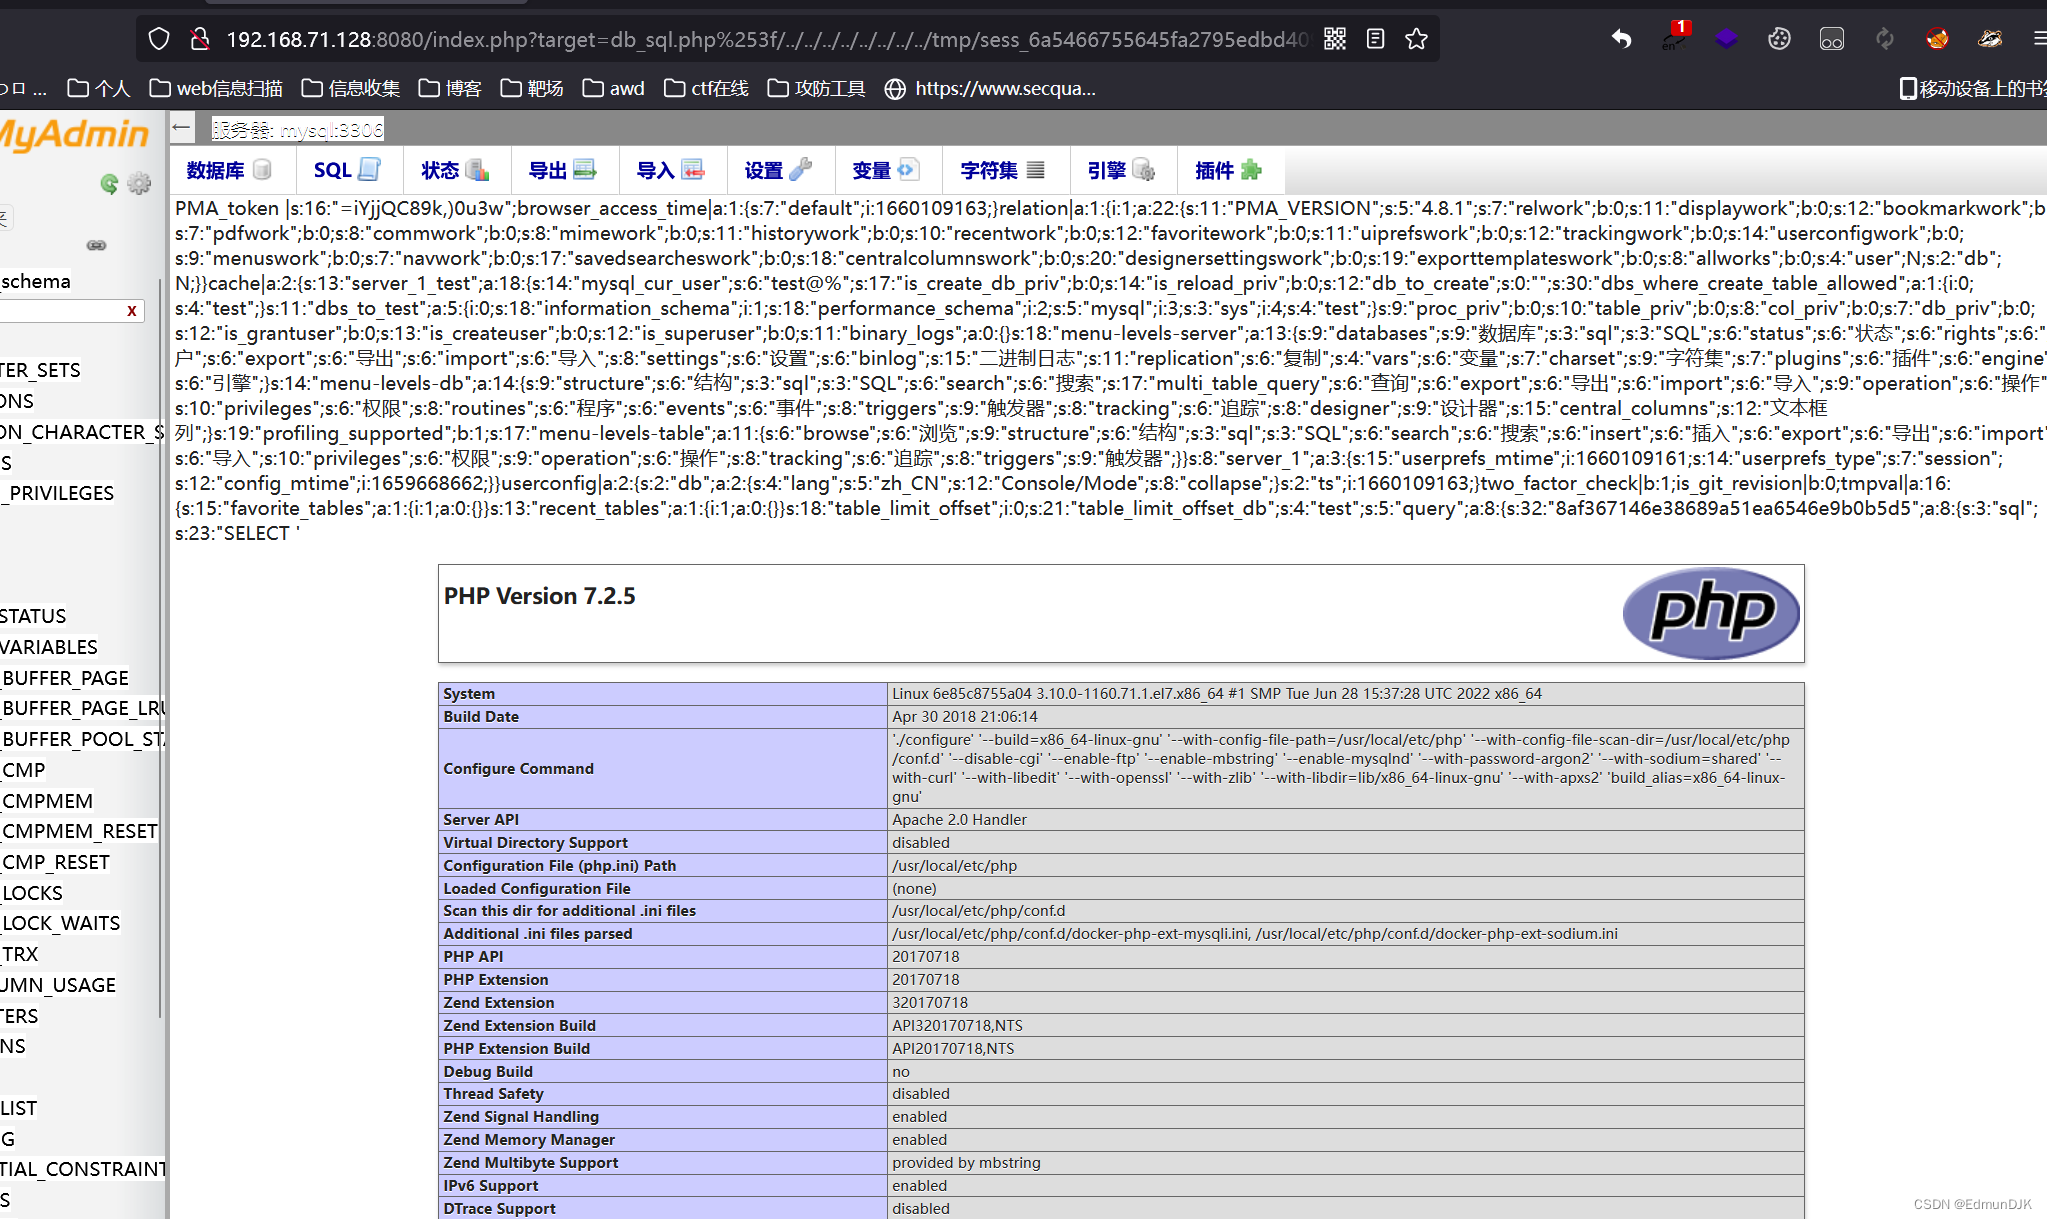Open the ctf在线 bookmarks folder
This screenshot has width=2047, height=1219.
pyautogui.click(x=706, y=88)
